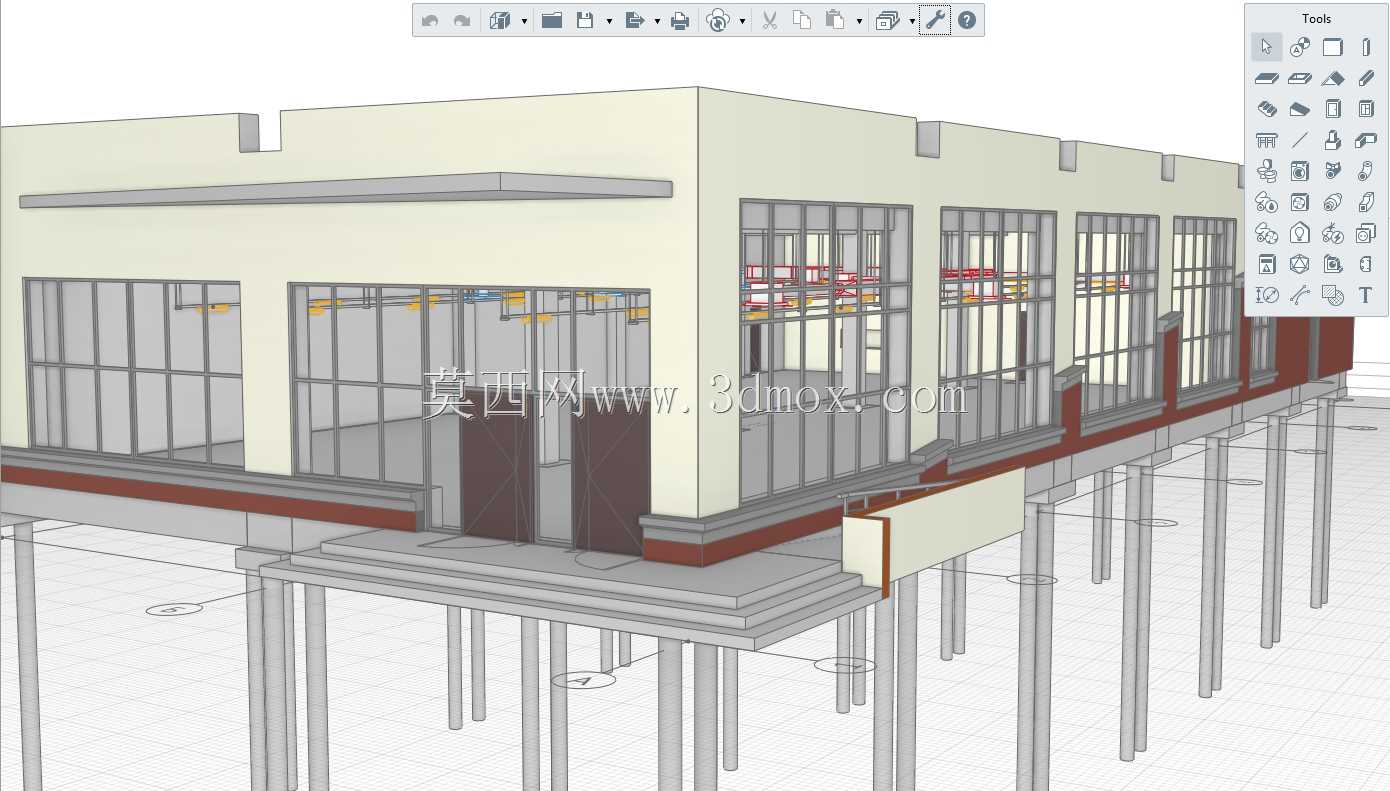The height and width of the screenshot is (791, 1390).
Task: Select the Door tool
Action: [1332, 109]
